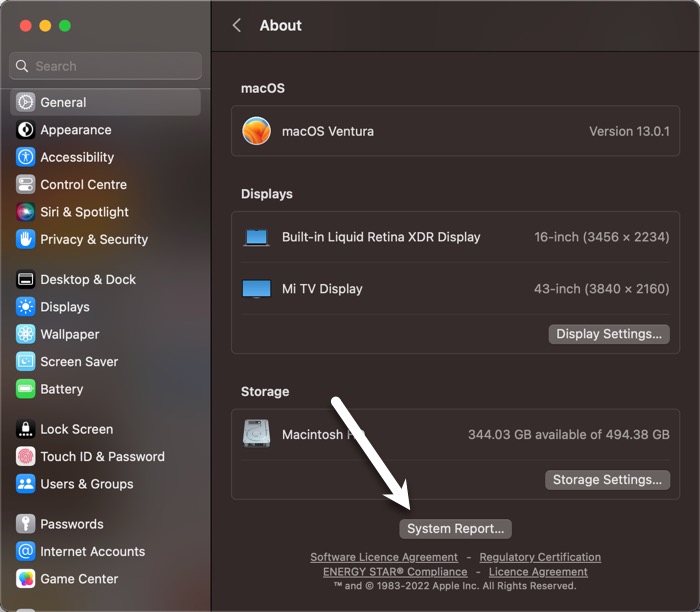Image resolution: width=700 pixels, height=612 pixels.
Task: Click the Desktop & Dock icon
Action: 25,279
